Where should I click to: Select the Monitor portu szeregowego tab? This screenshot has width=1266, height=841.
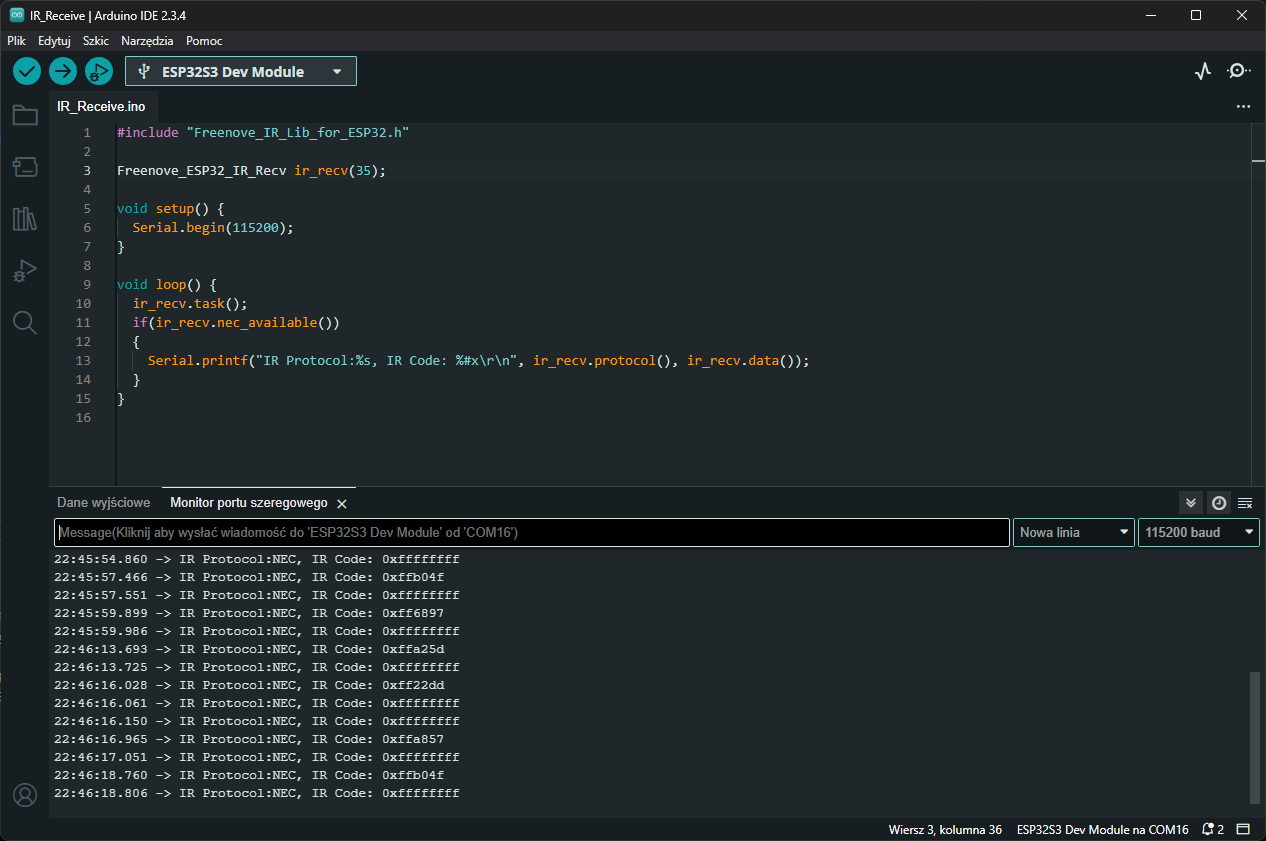click(x=249, y=503)
